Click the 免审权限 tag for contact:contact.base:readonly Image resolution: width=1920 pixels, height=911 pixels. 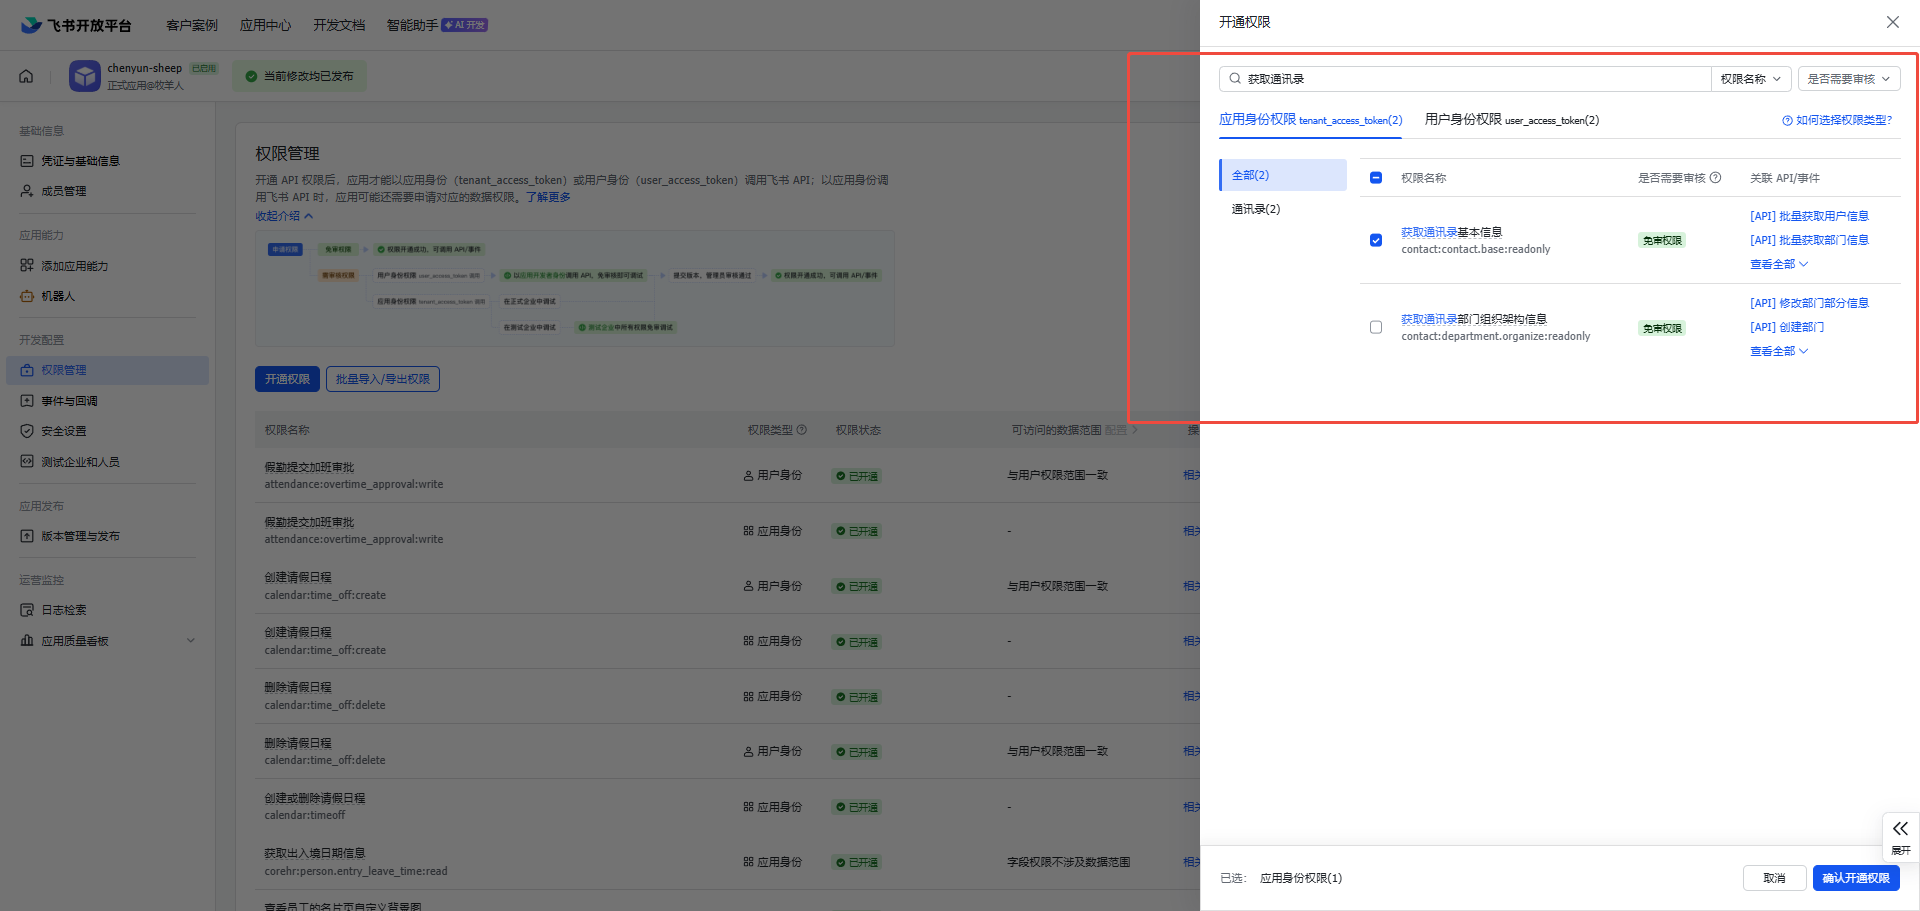[1662, 241]
